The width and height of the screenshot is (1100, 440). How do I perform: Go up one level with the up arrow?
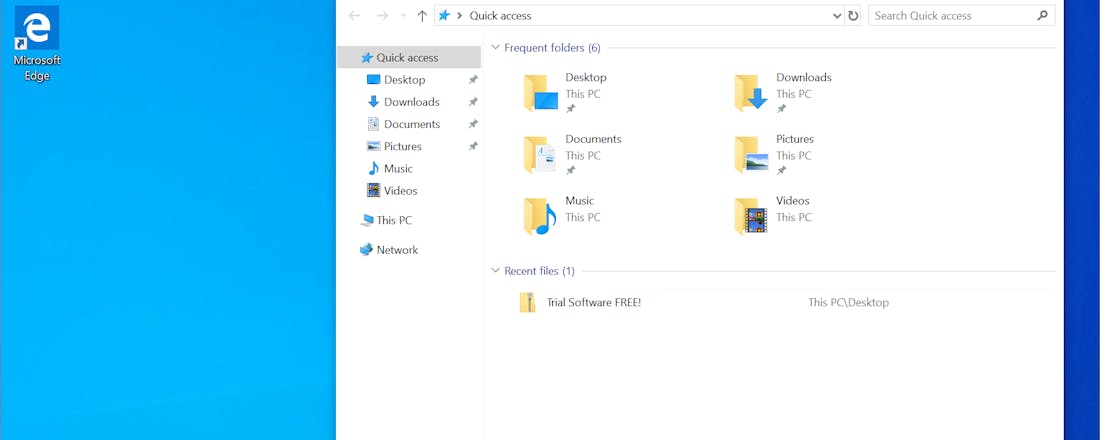(422, 15)
